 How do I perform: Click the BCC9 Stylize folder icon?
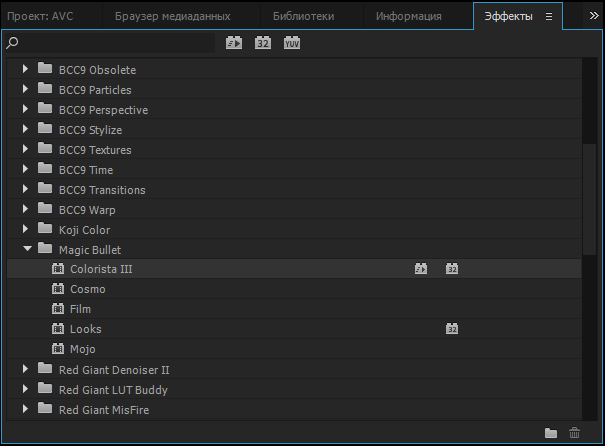[x=45, y=128]
